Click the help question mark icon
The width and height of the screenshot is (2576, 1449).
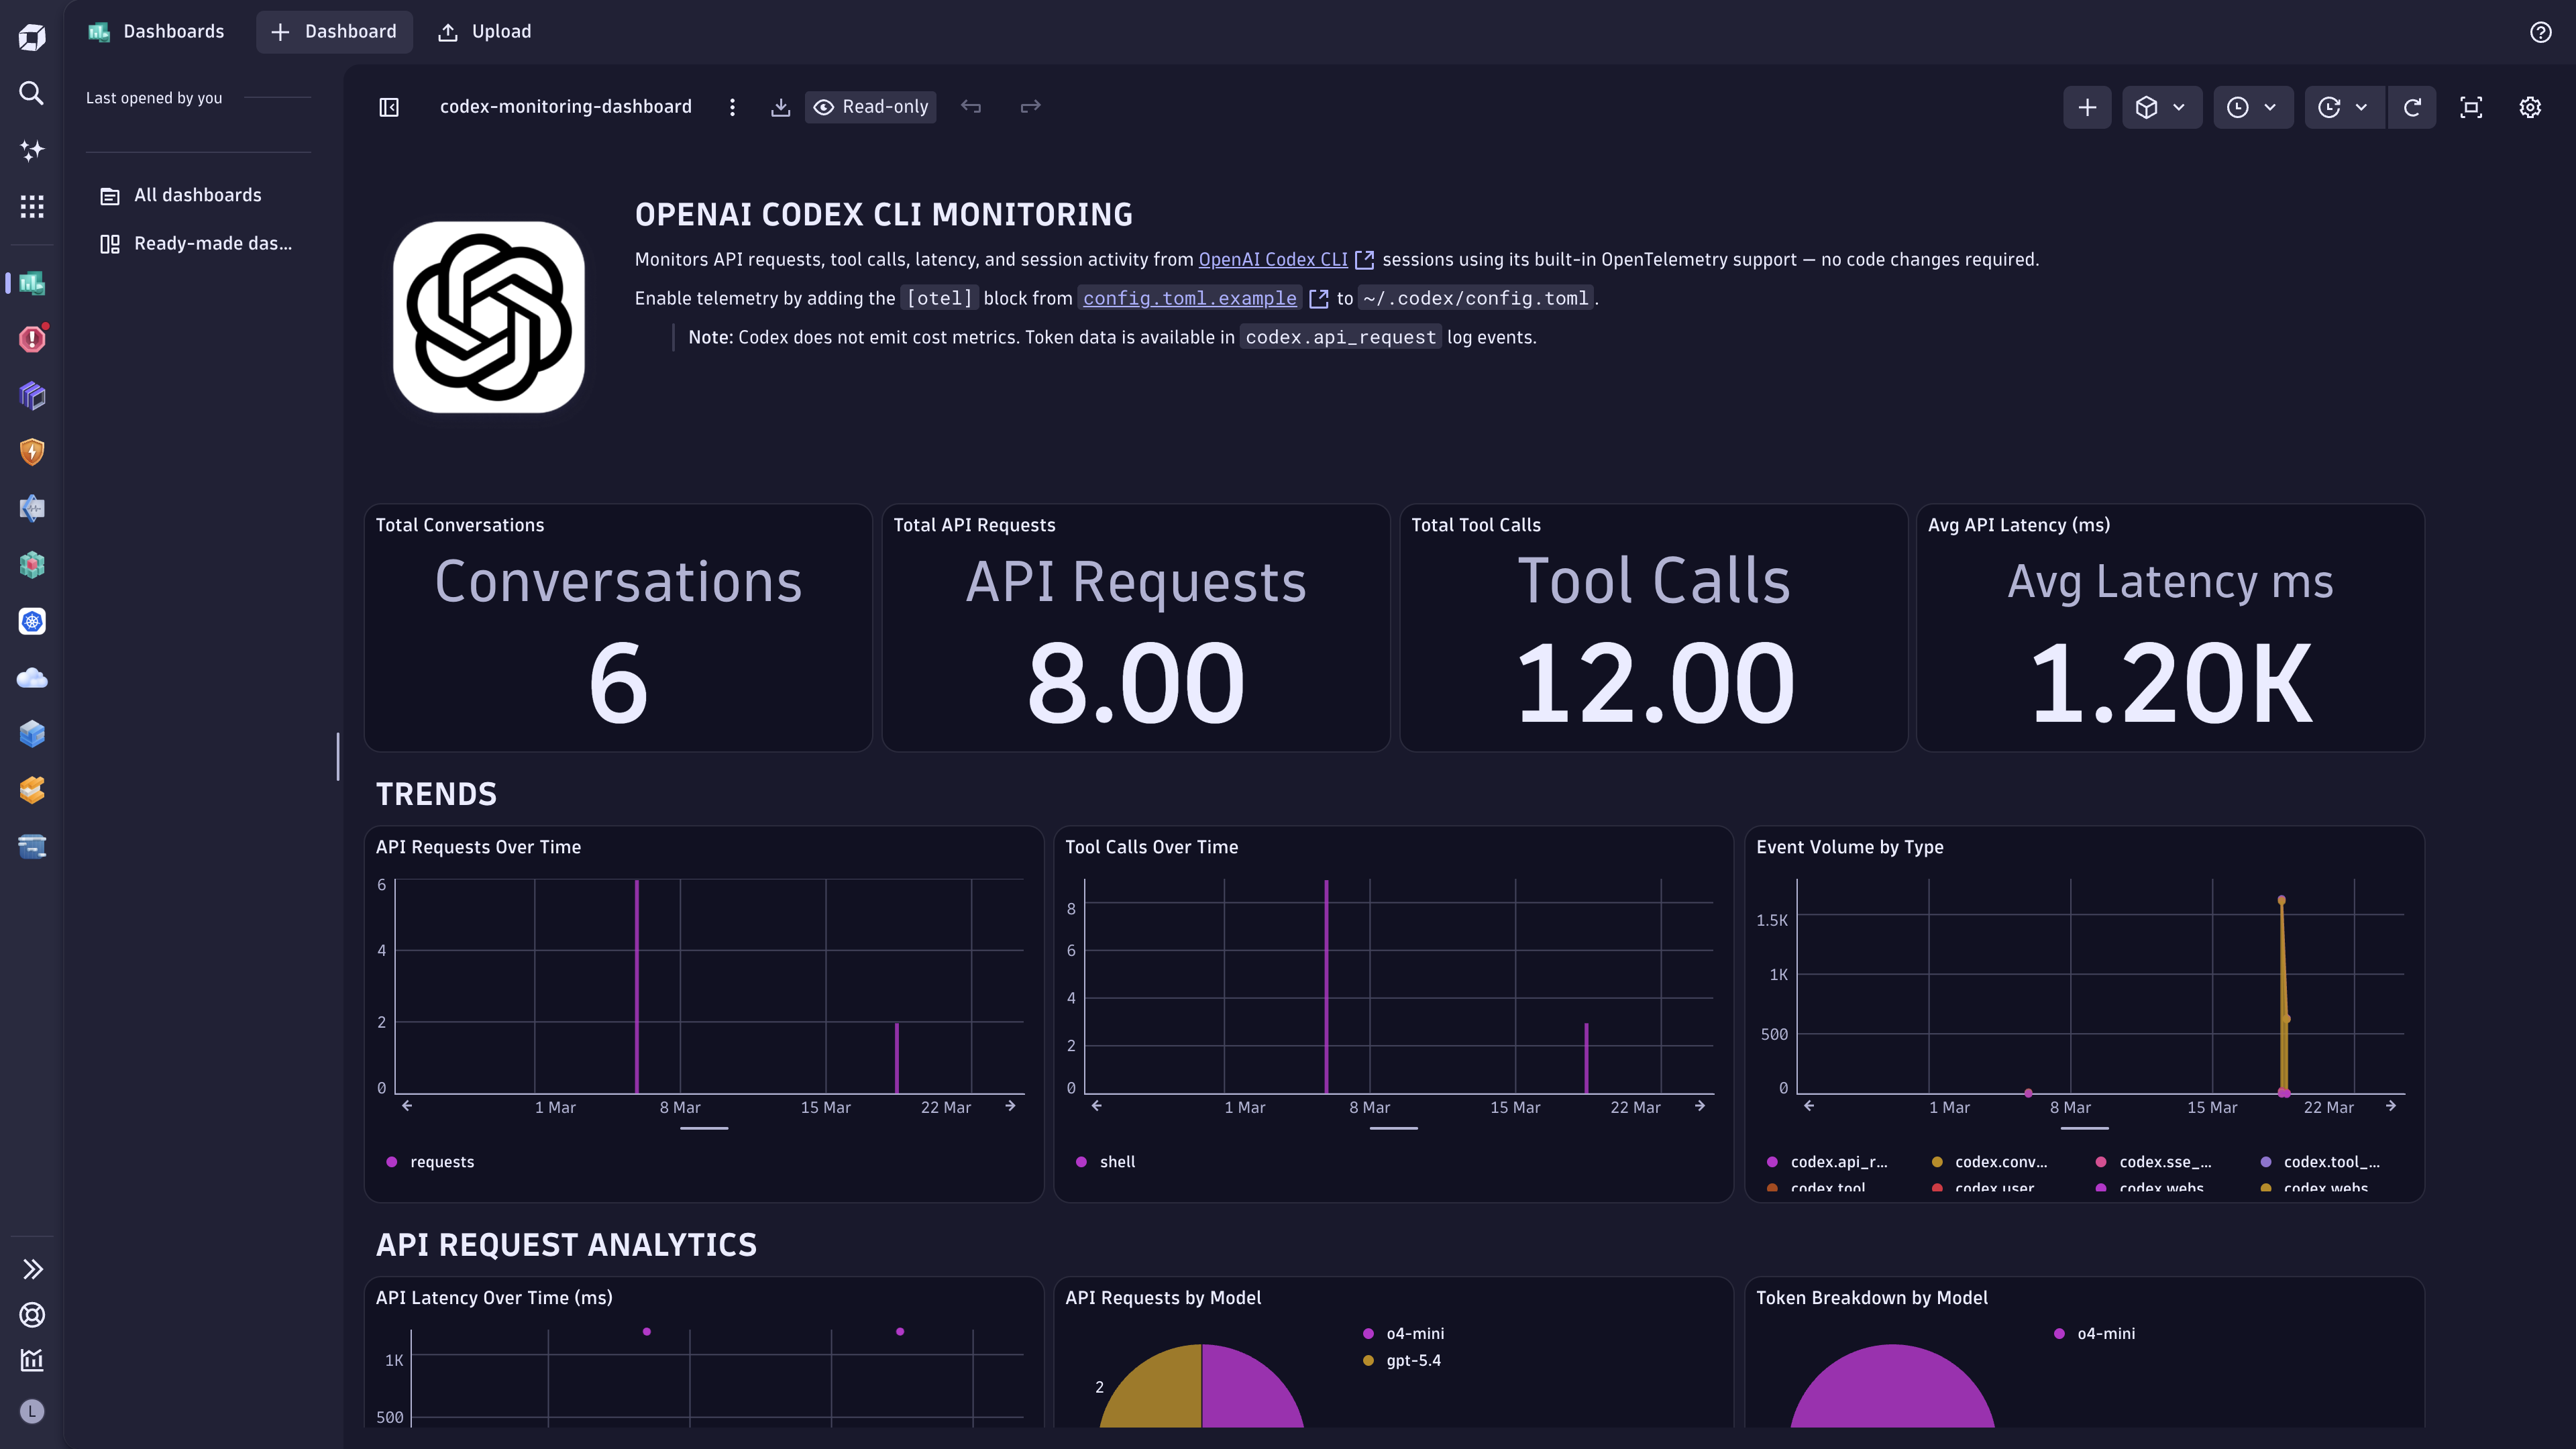2540,32
